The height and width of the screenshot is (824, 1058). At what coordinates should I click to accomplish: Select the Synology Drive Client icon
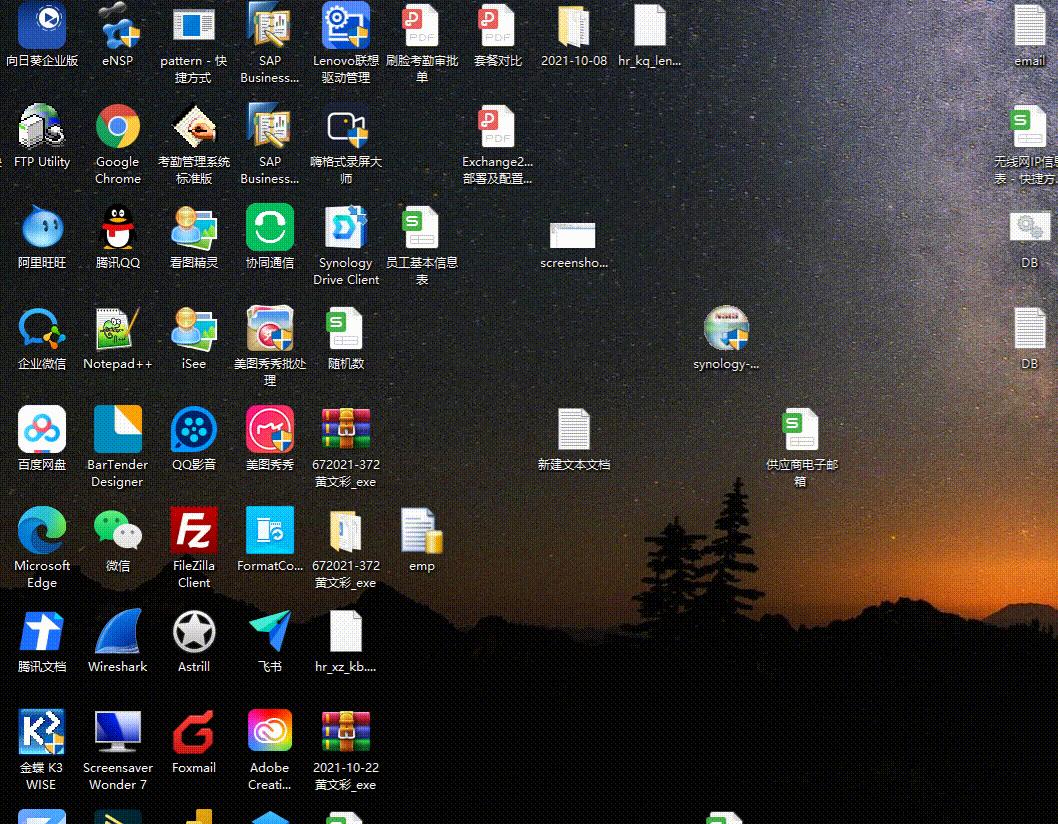[x=345, y=227]
